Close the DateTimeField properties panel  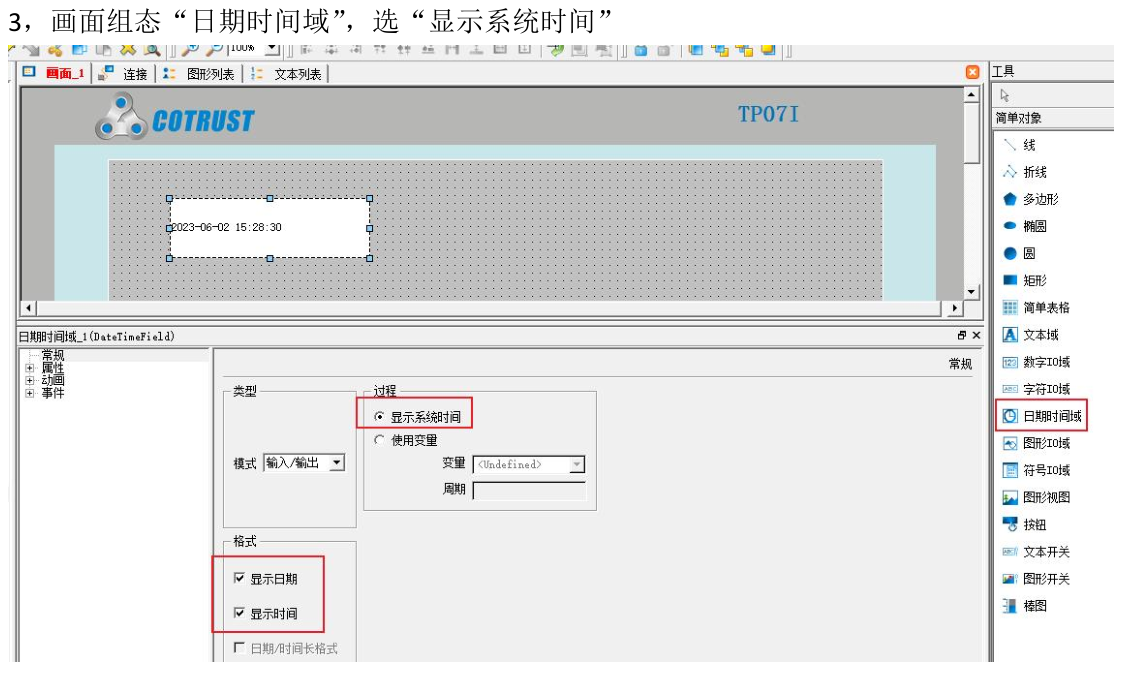coord(976,335)
